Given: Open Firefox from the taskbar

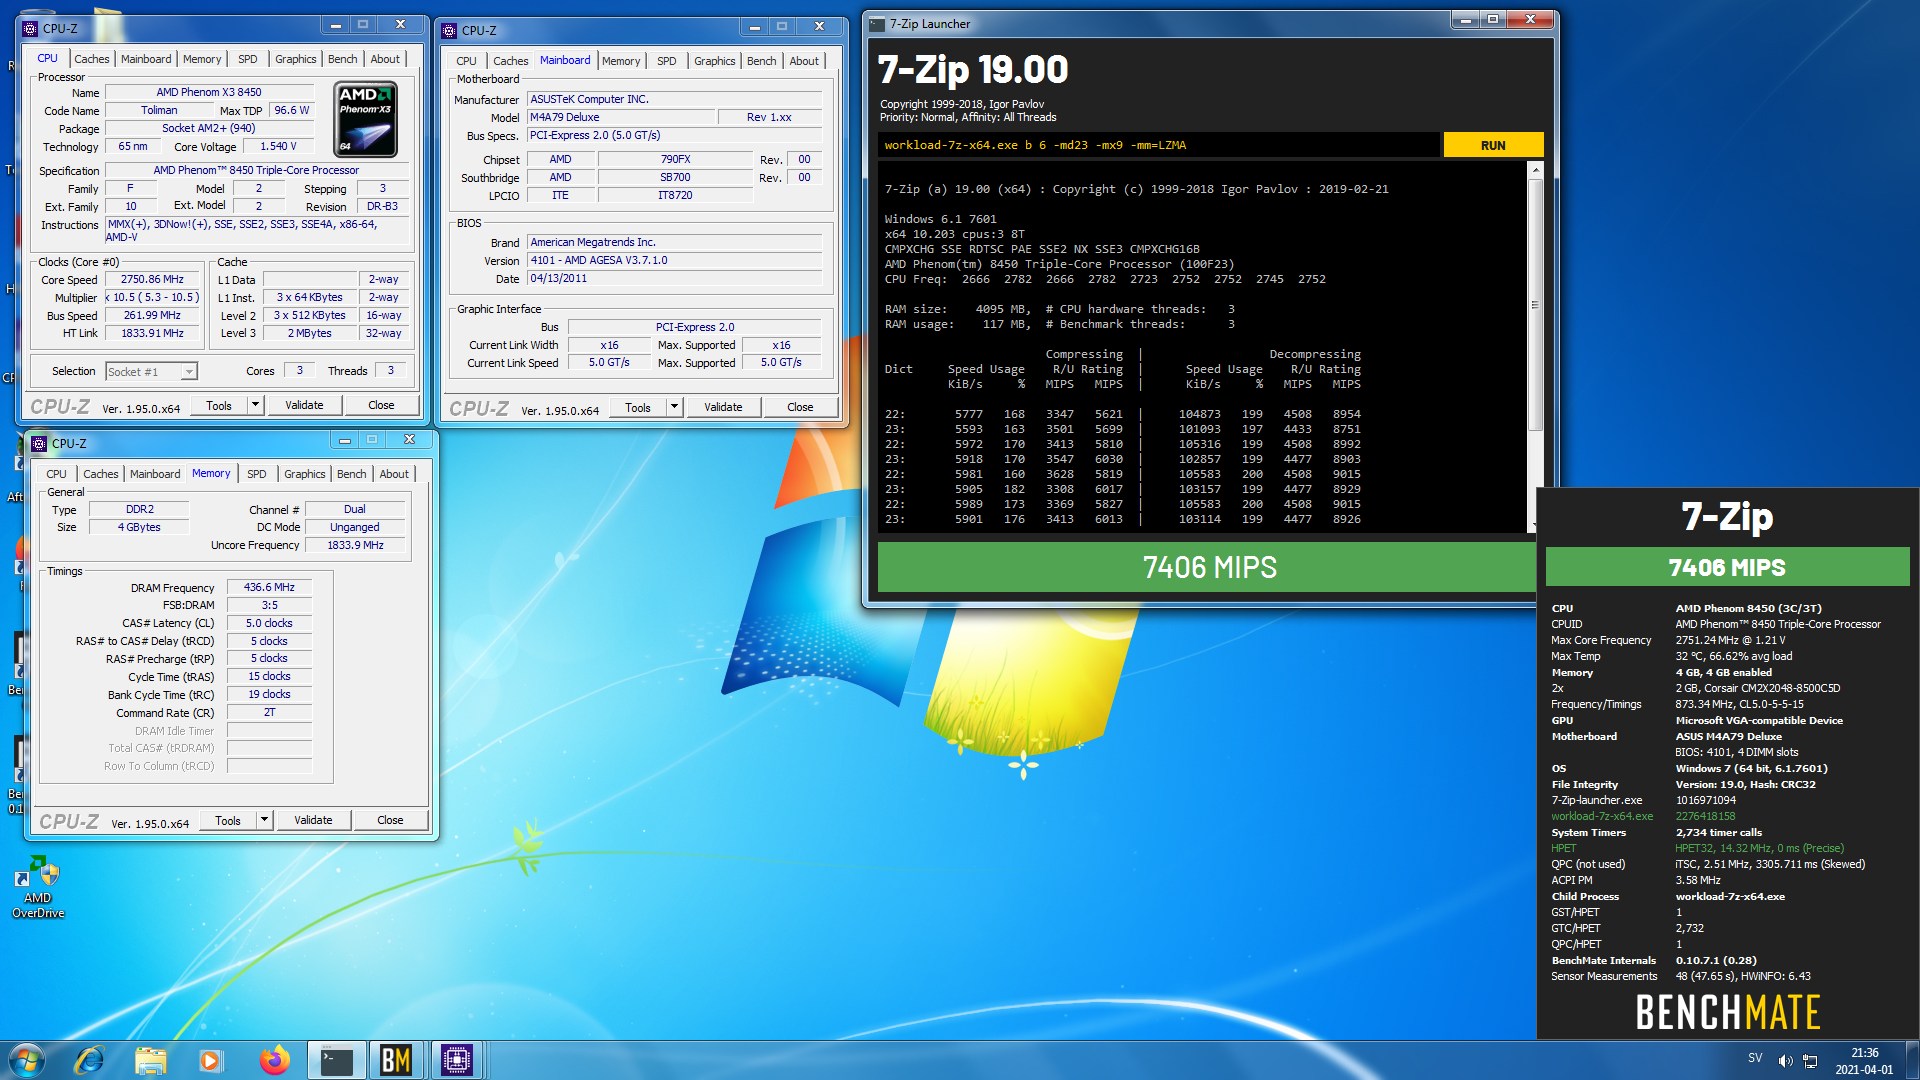Looking at the screenshot, I should pos(274,1060).
